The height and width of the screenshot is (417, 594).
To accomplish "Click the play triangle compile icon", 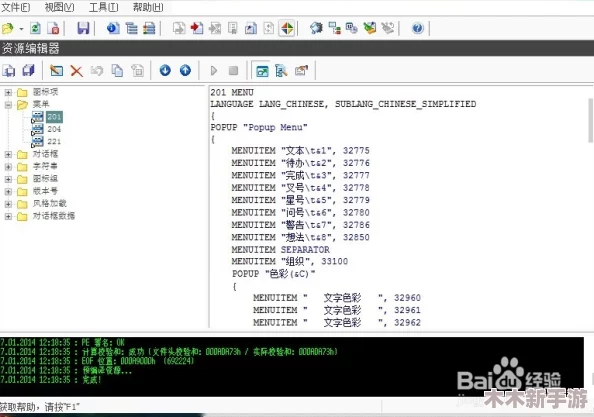I will point(214,70).
